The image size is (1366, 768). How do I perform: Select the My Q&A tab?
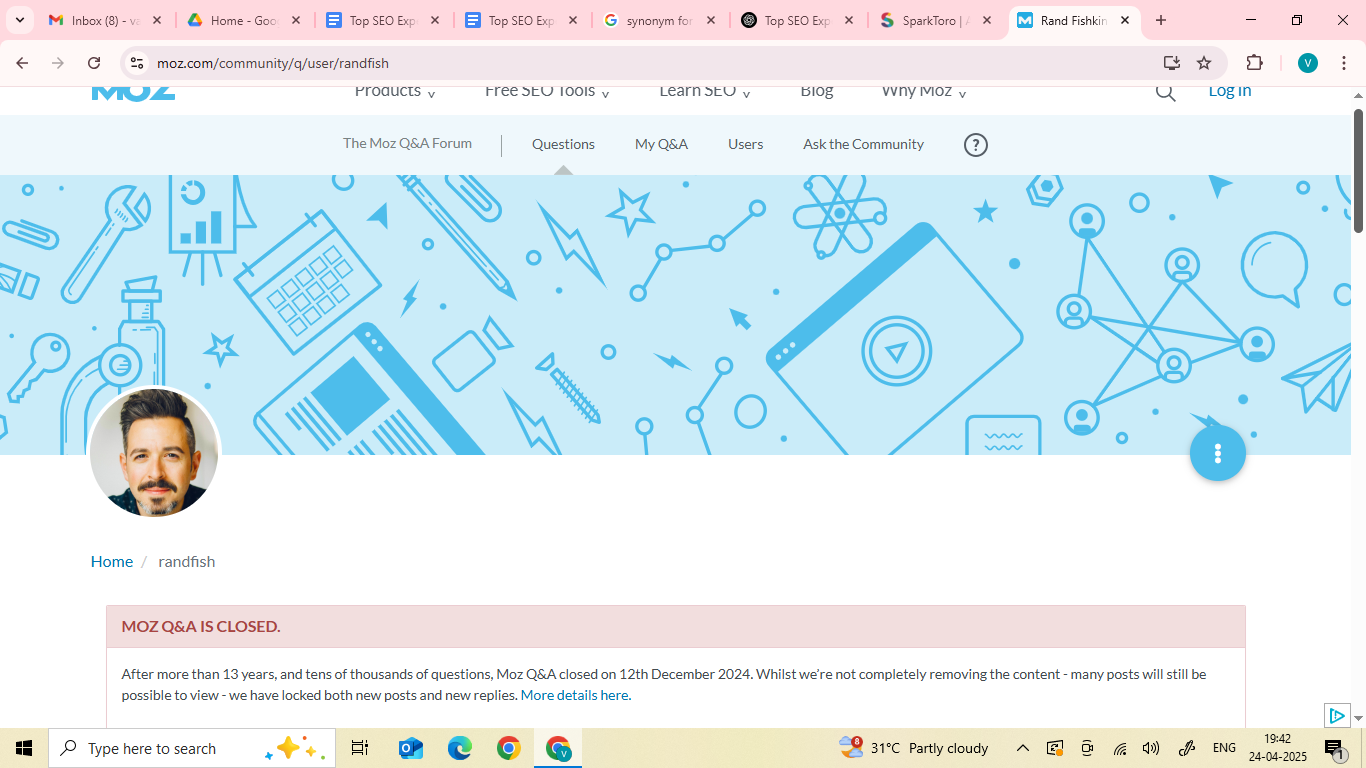point(661,144)
